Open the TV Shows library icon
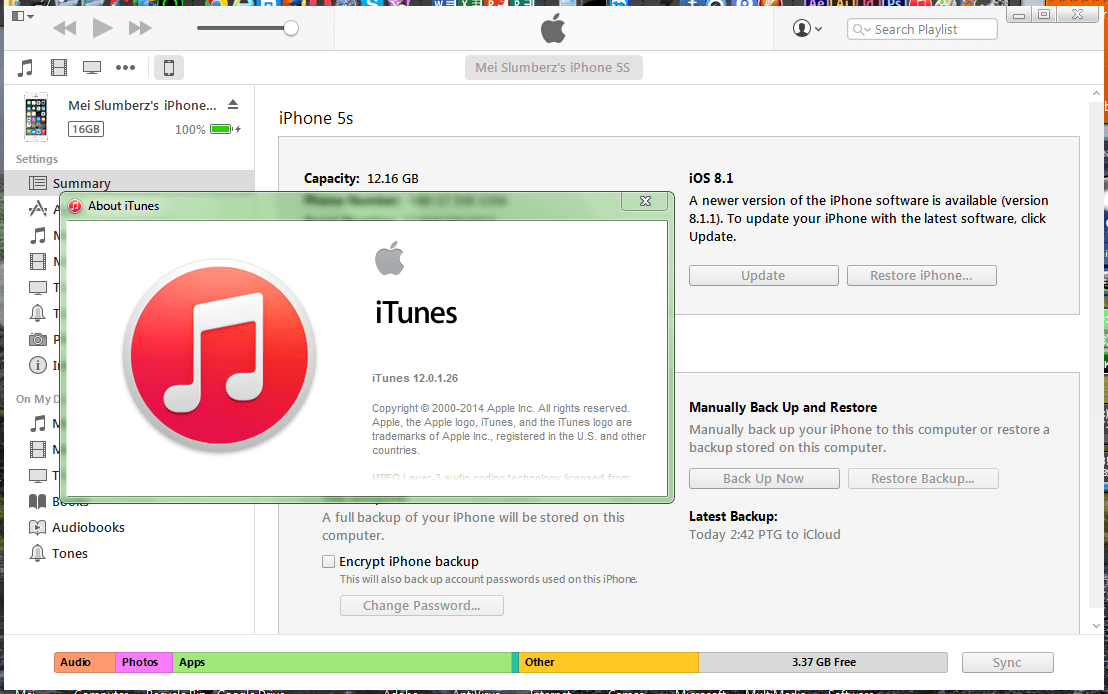1108x694 pixels. coord(92,68)
